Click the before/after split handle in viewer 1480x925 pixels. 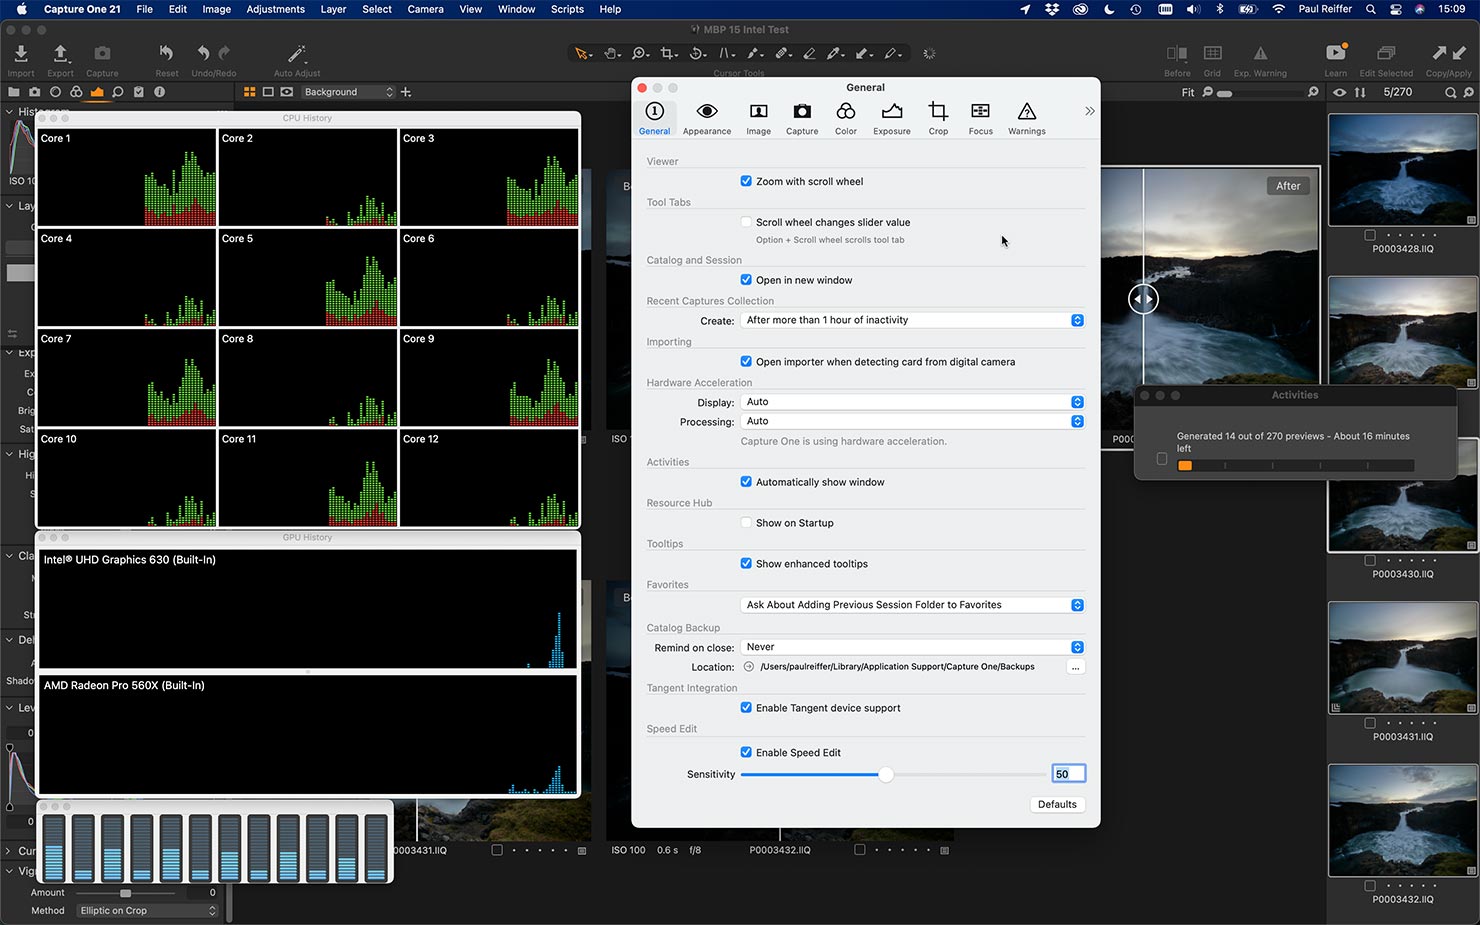point(1143,299)
